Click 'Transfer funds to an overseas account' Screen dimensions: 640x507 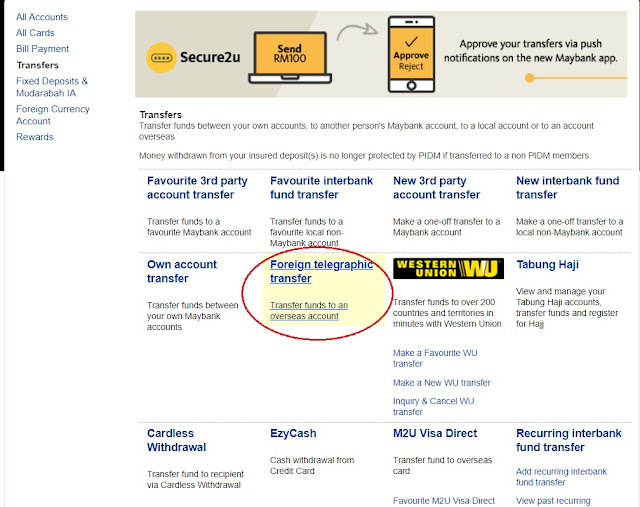[x=309, y=311]
